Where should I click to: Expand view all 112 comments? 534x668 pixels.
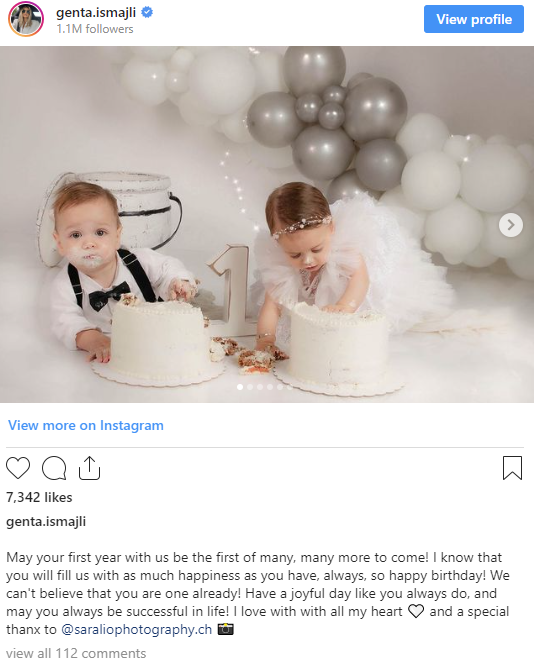pyautogui.click(x=76, y=653)
